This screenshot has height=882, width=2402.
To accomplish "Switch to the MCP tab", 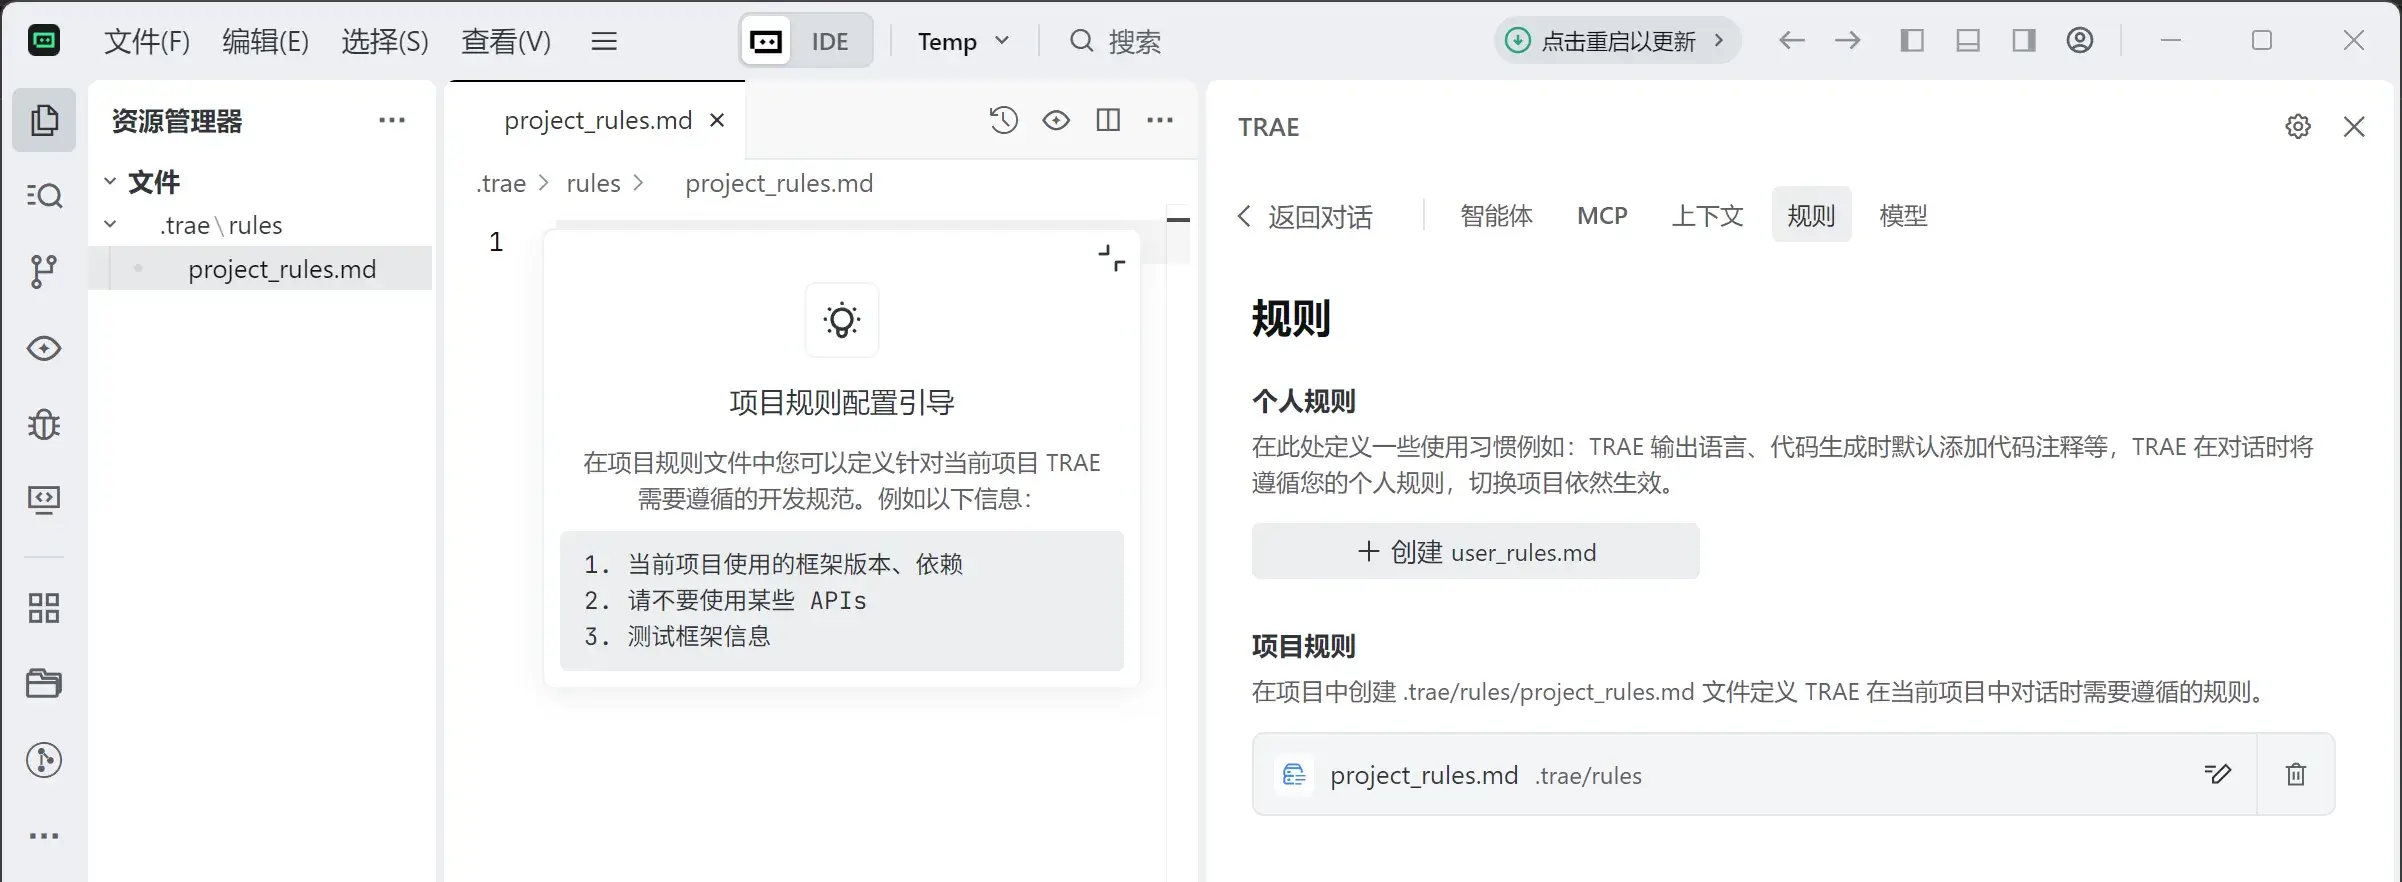I will pyautogui.click(x=1602, y=215).
